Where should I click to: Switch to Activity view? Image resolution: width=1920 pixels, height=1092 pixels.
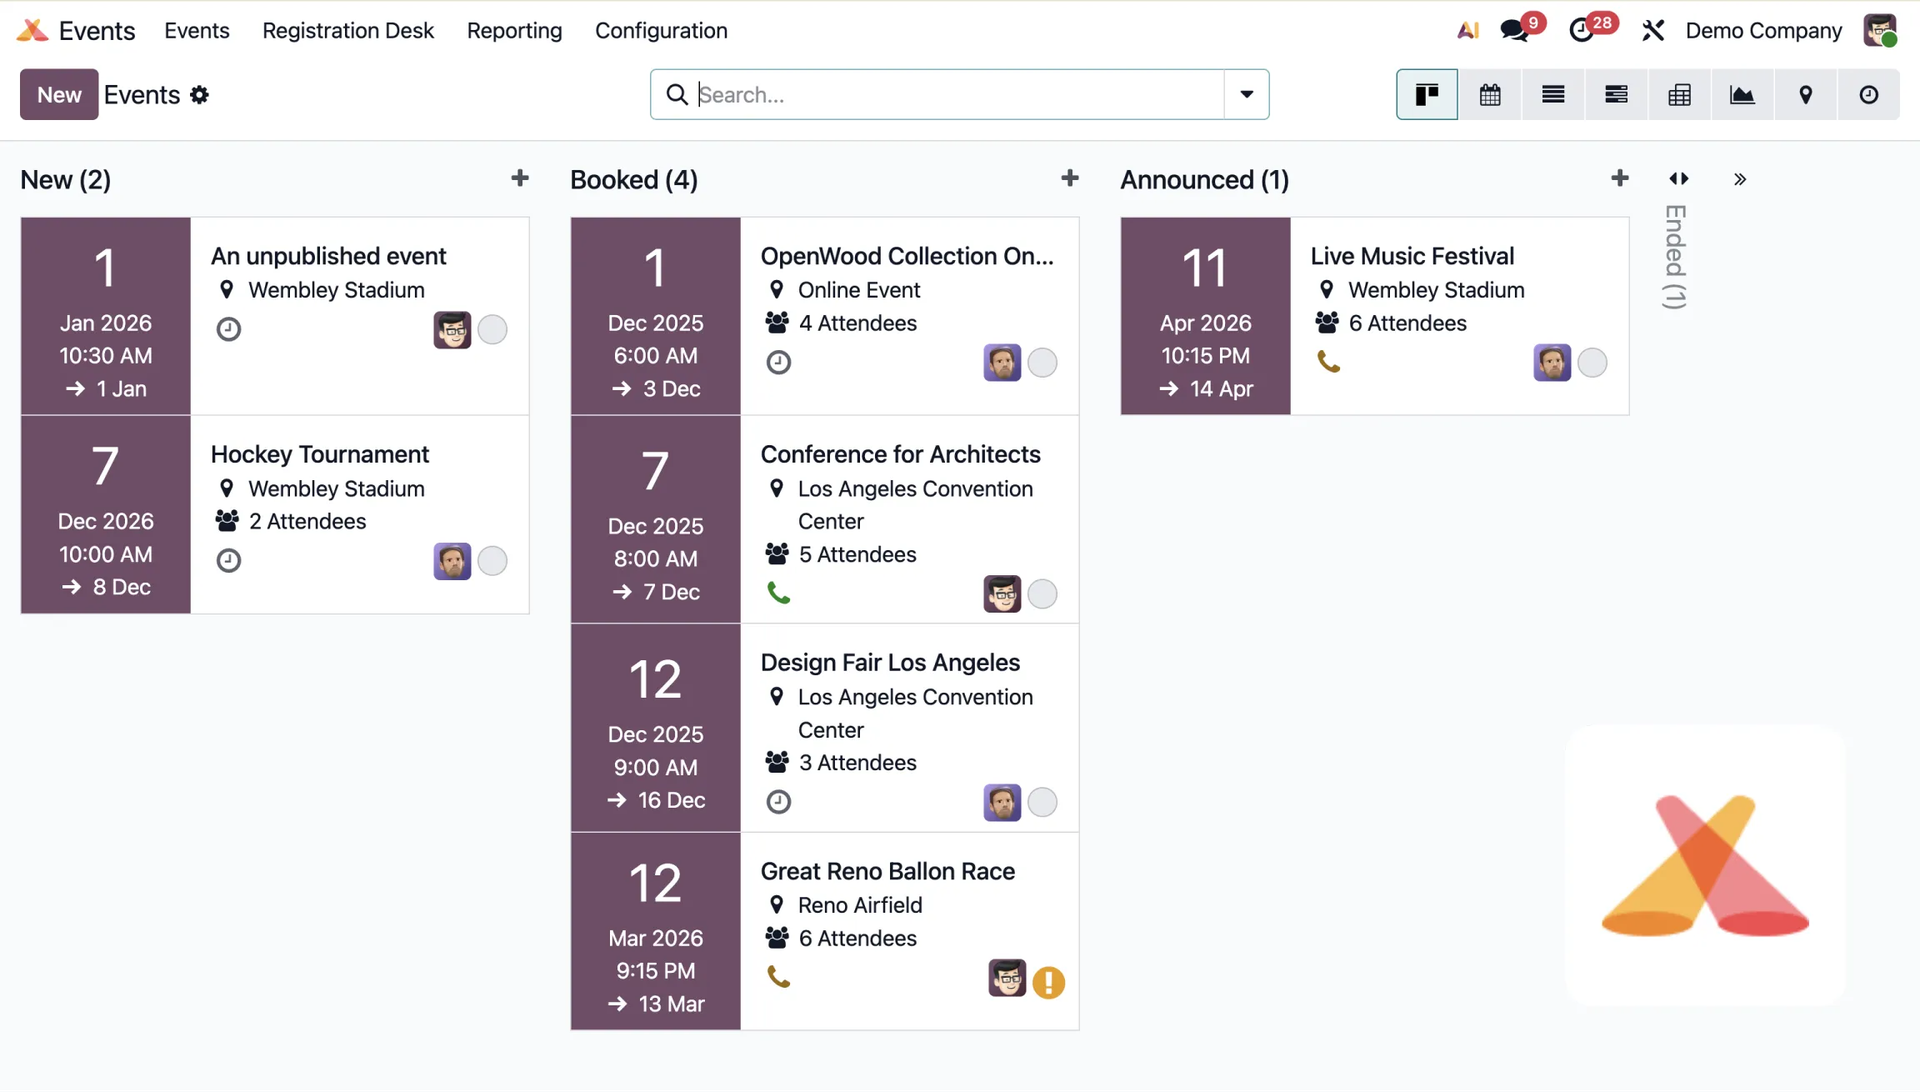[x=1869, y=95]
